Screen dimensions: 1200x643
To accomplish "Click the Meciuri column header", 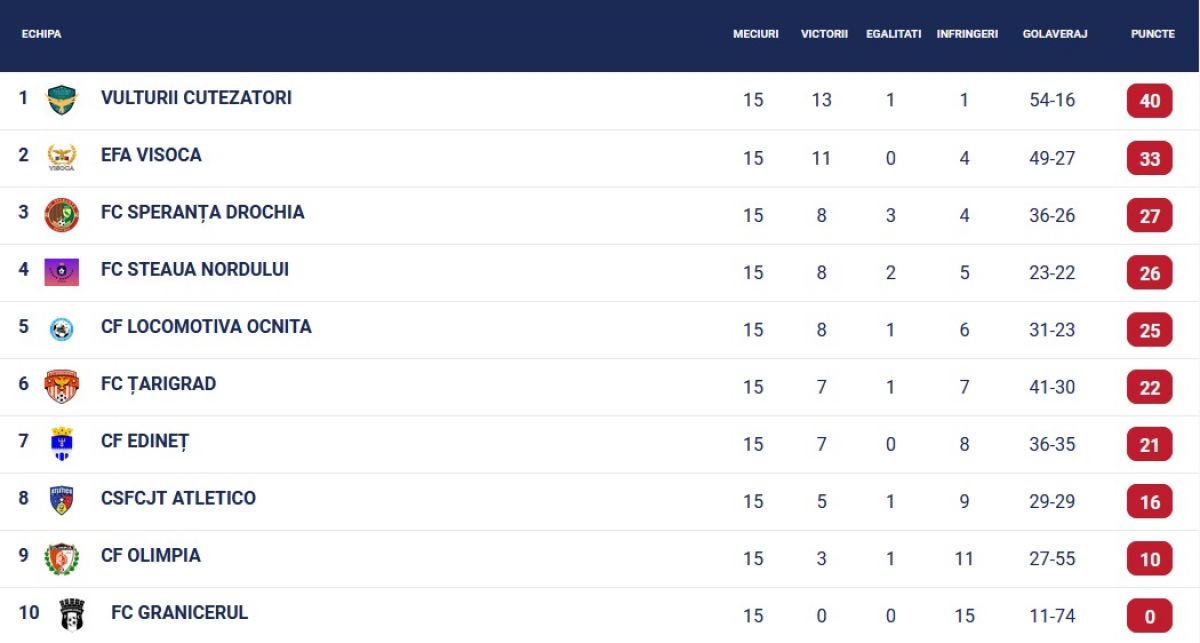I will tap(755, 34).
